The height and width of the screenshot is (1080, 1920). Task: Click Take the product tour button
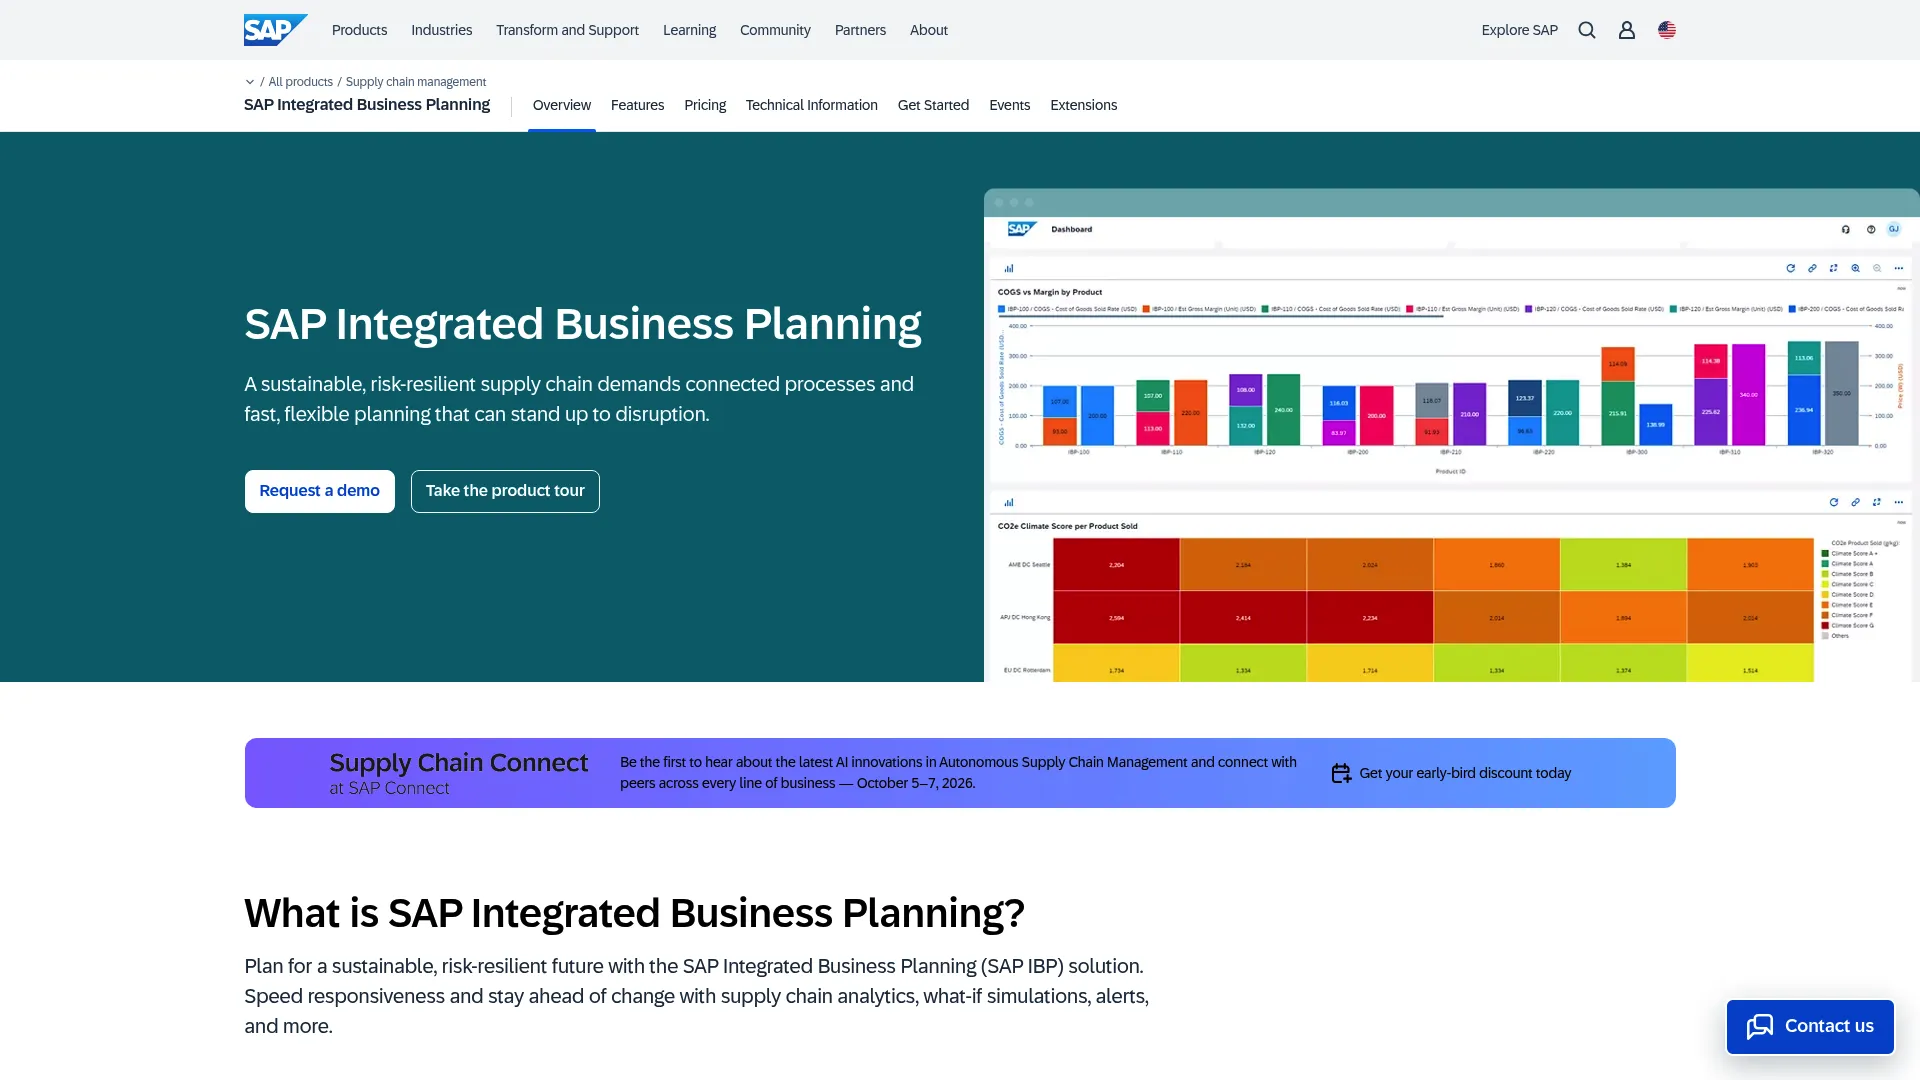(x=505, y=491)
